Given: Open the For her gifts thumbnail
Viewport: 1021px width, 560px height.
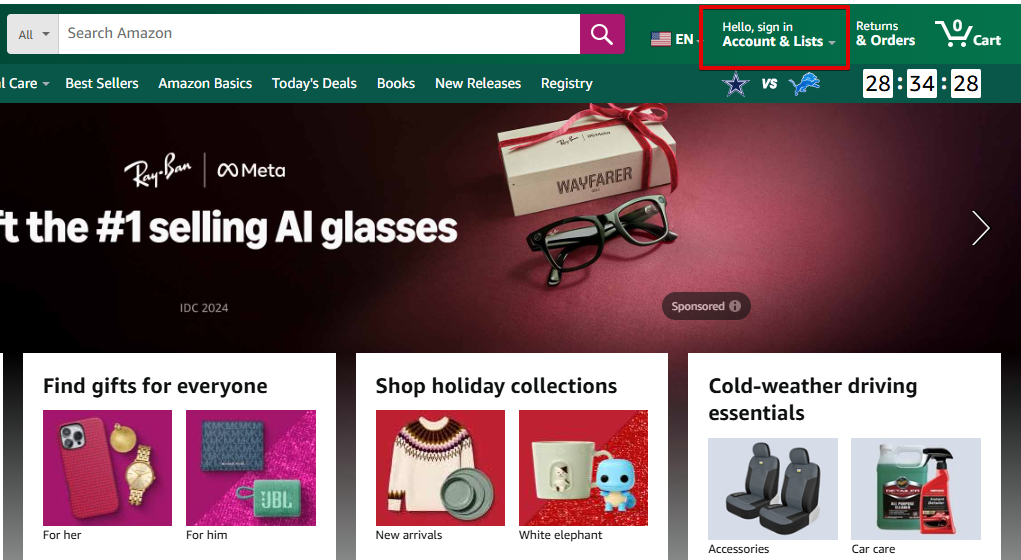Looking at the screenshot, I should [107, 468].
